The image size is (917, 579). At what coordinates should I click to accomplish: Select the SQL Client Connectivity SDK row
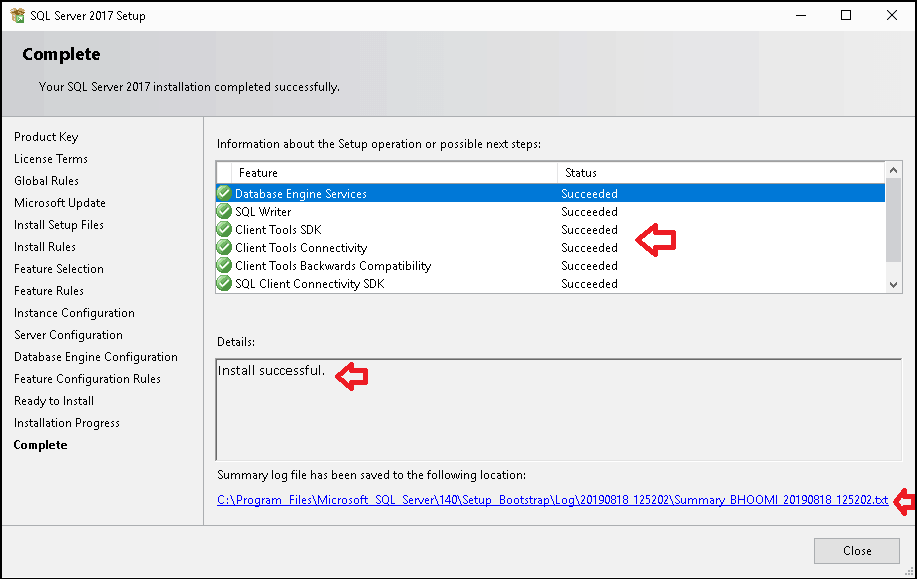550,284
